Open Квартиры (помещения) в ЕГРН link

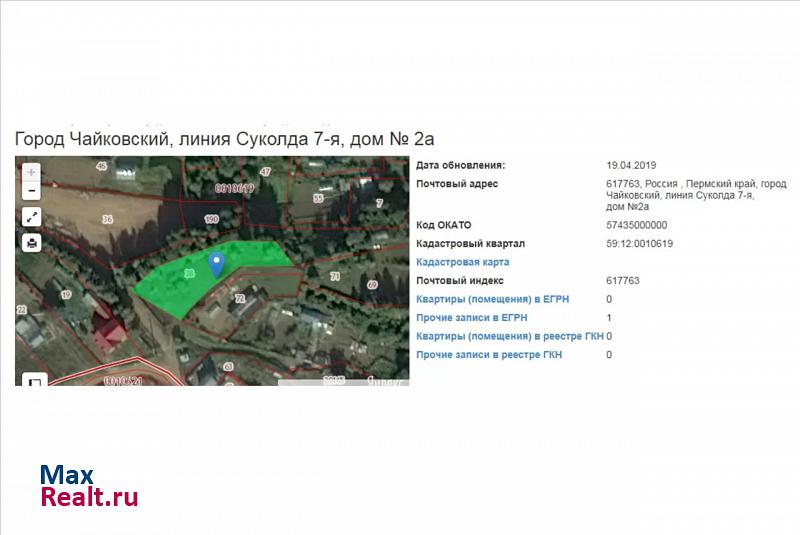[x=492, y=299]
